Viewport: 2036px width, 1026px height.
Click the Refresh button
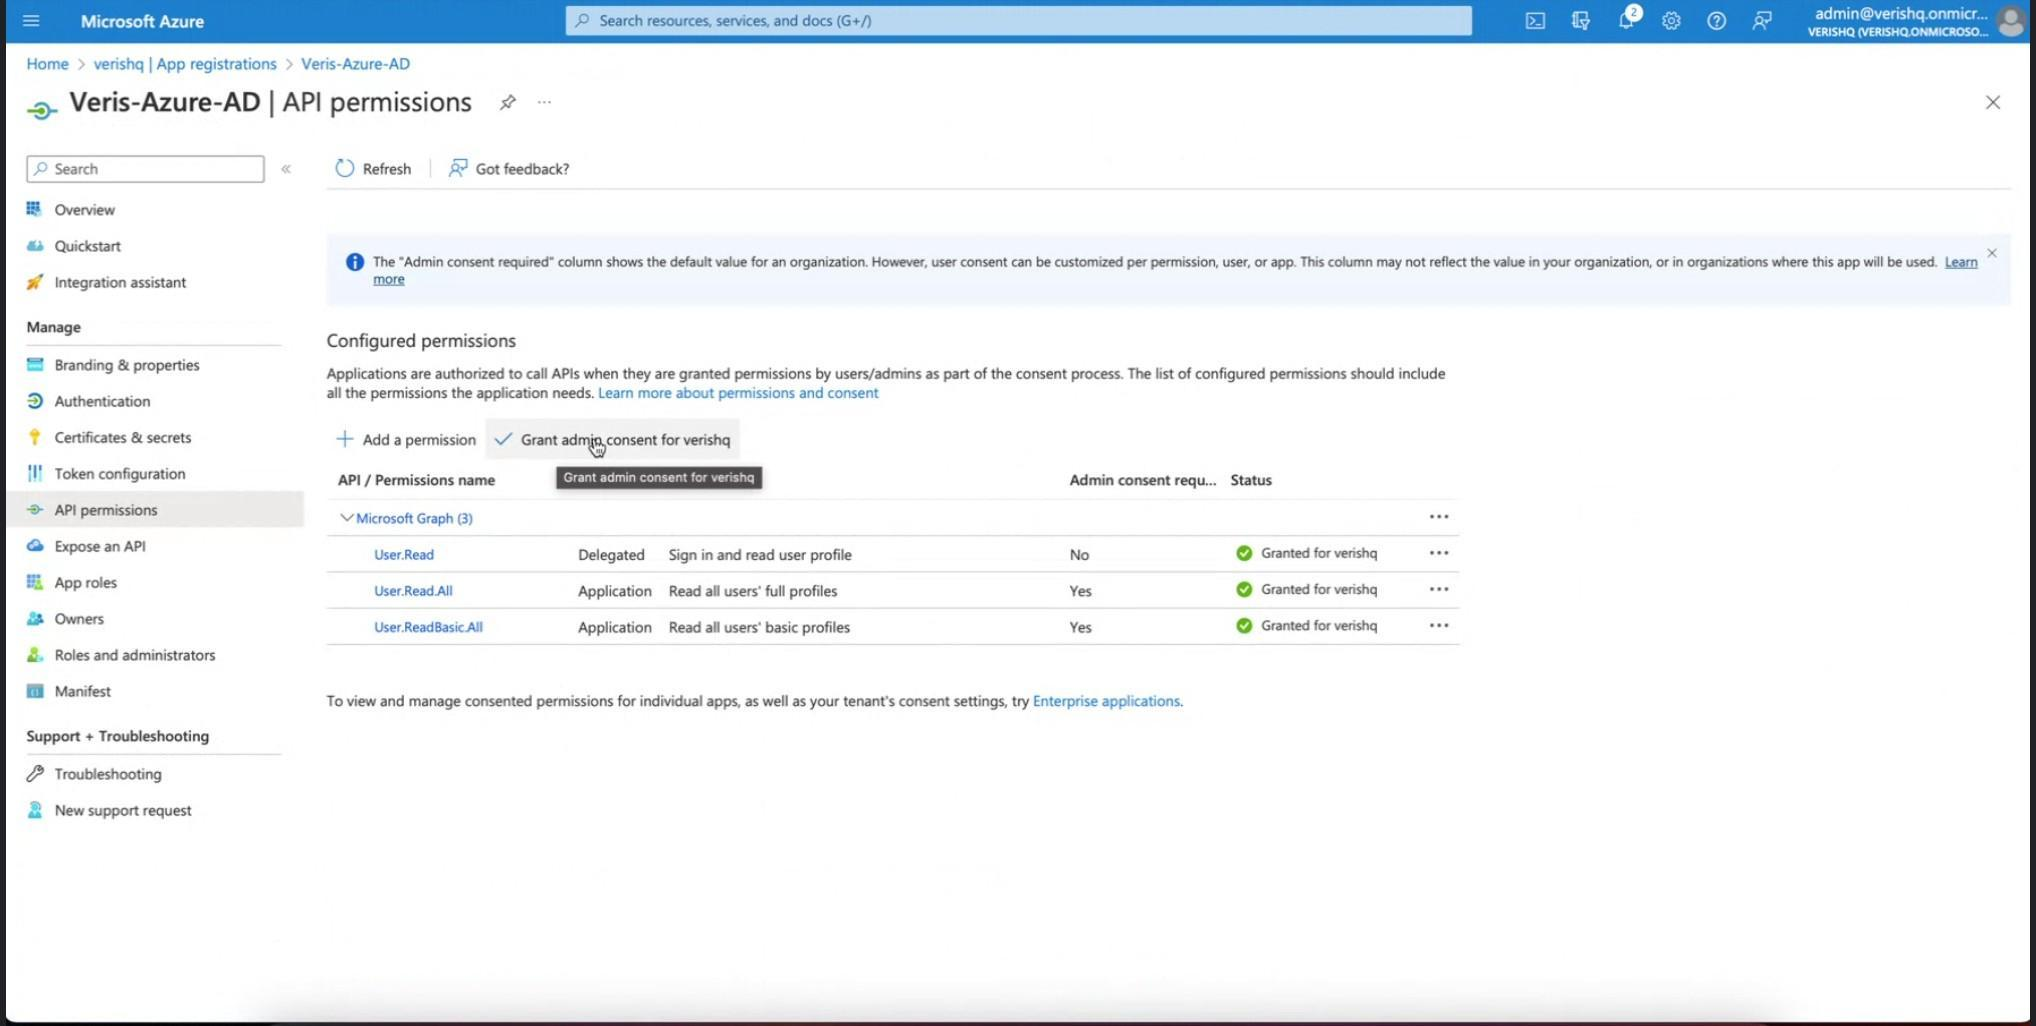click(373, 168)
